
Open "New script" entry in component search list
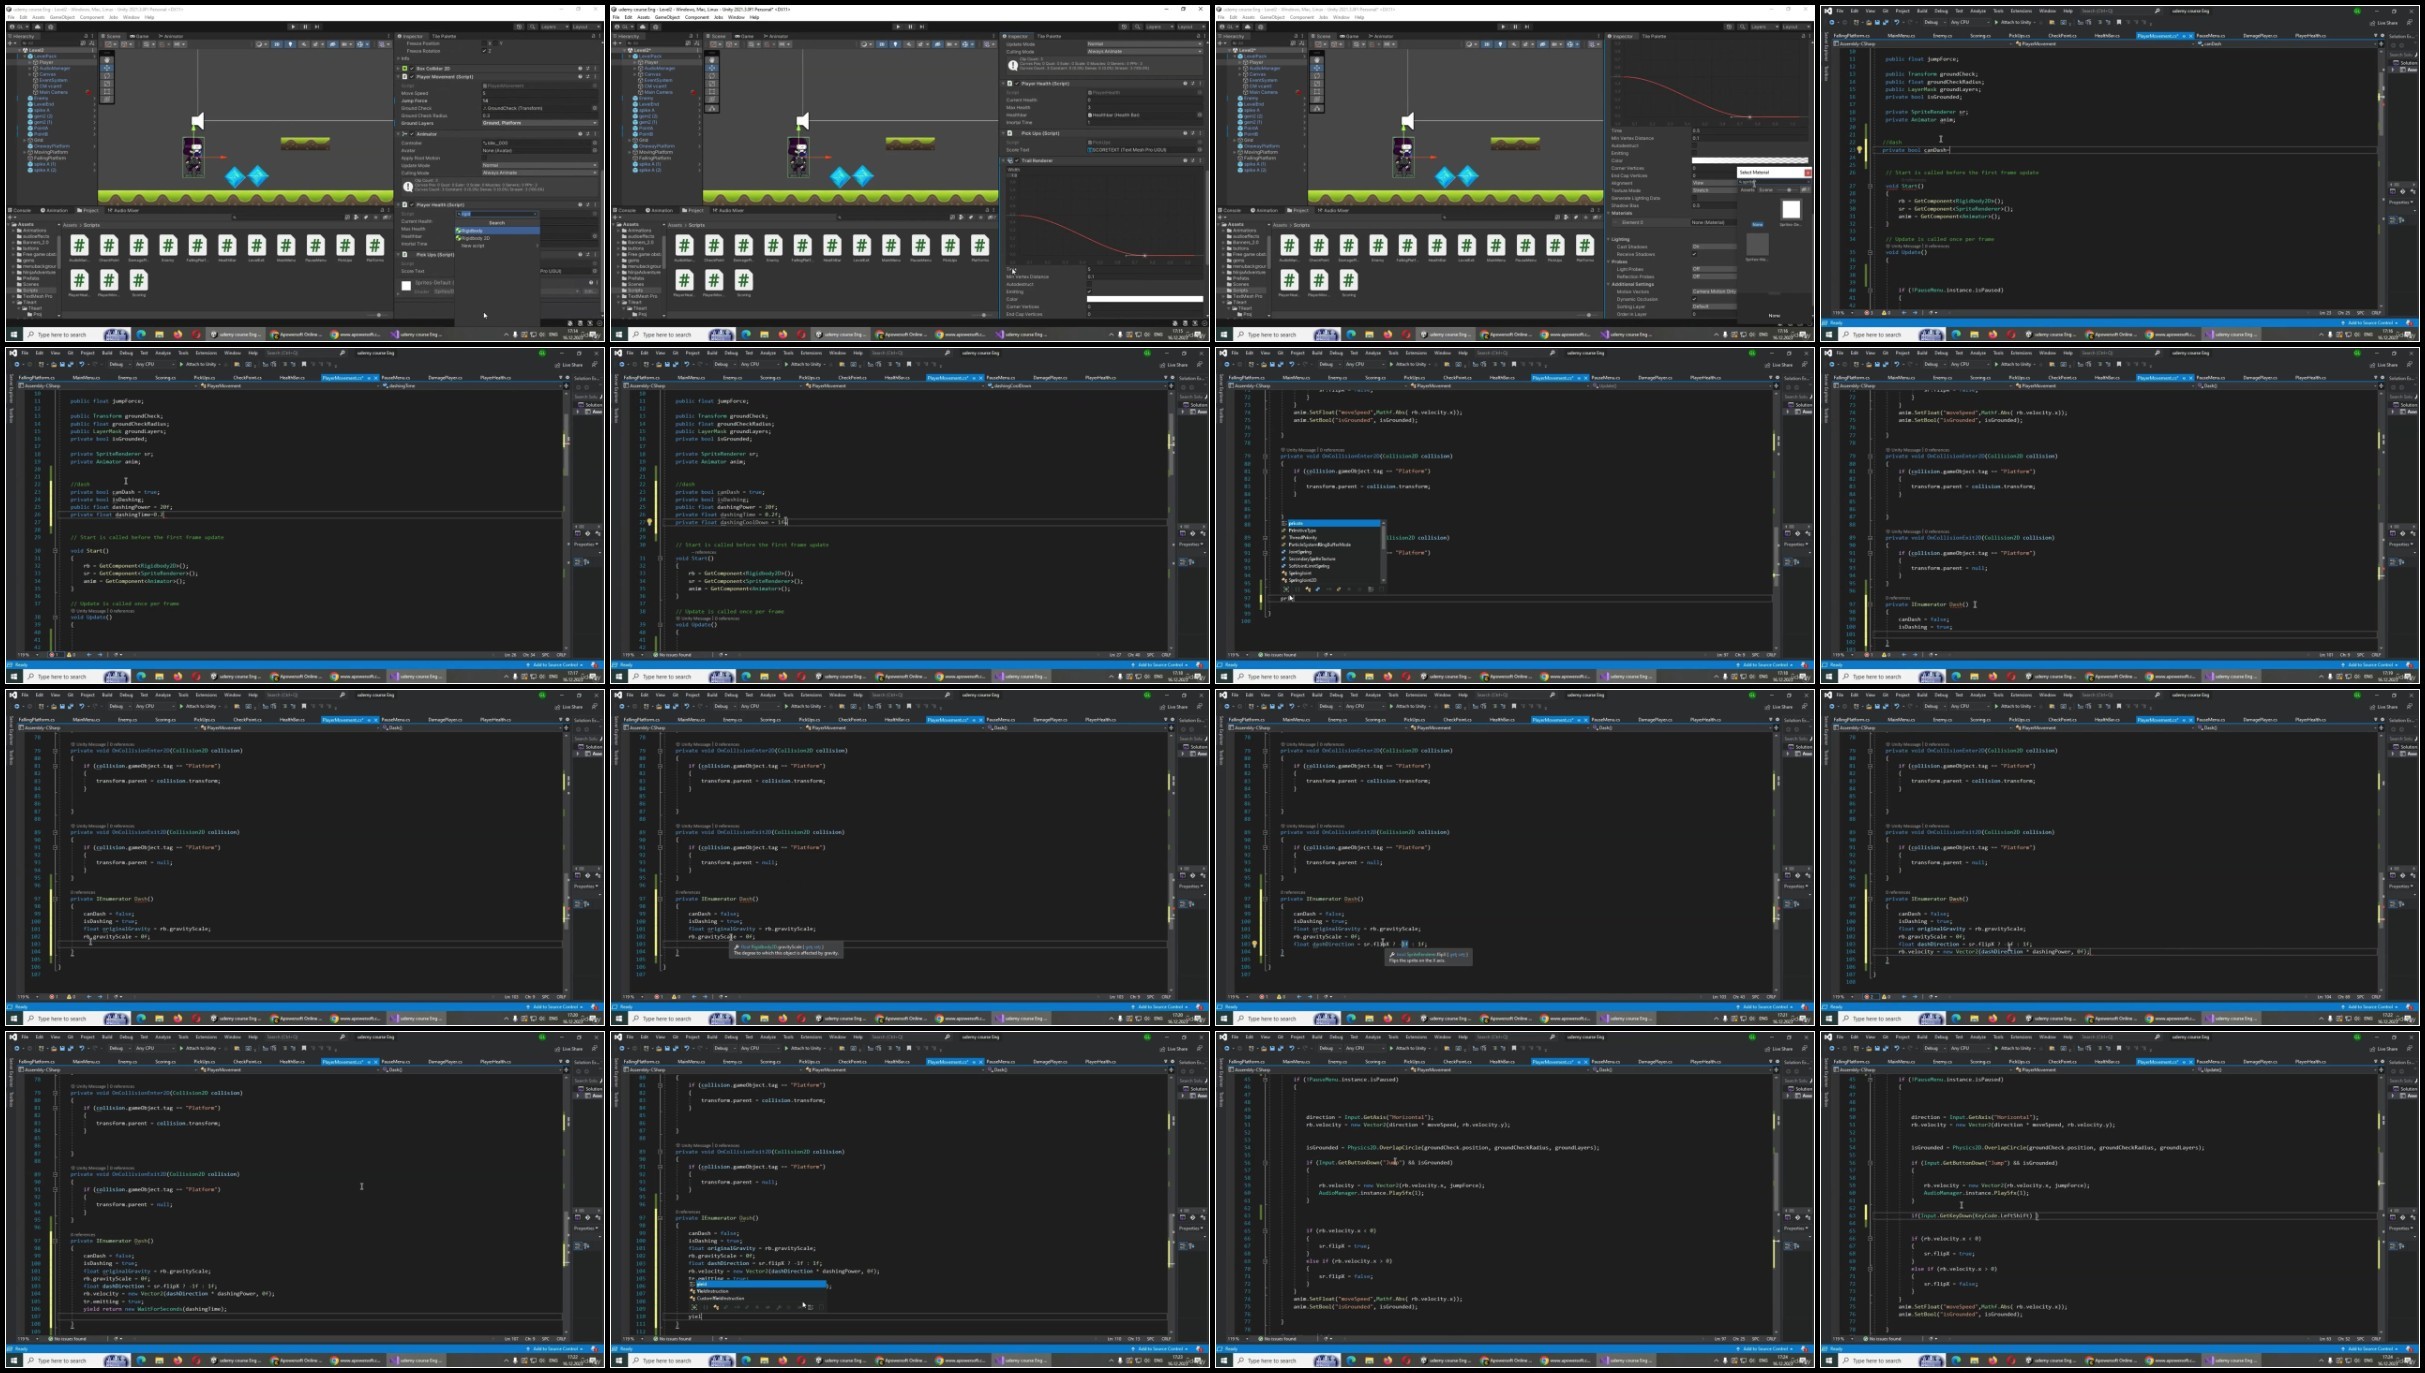coord(497,246)
